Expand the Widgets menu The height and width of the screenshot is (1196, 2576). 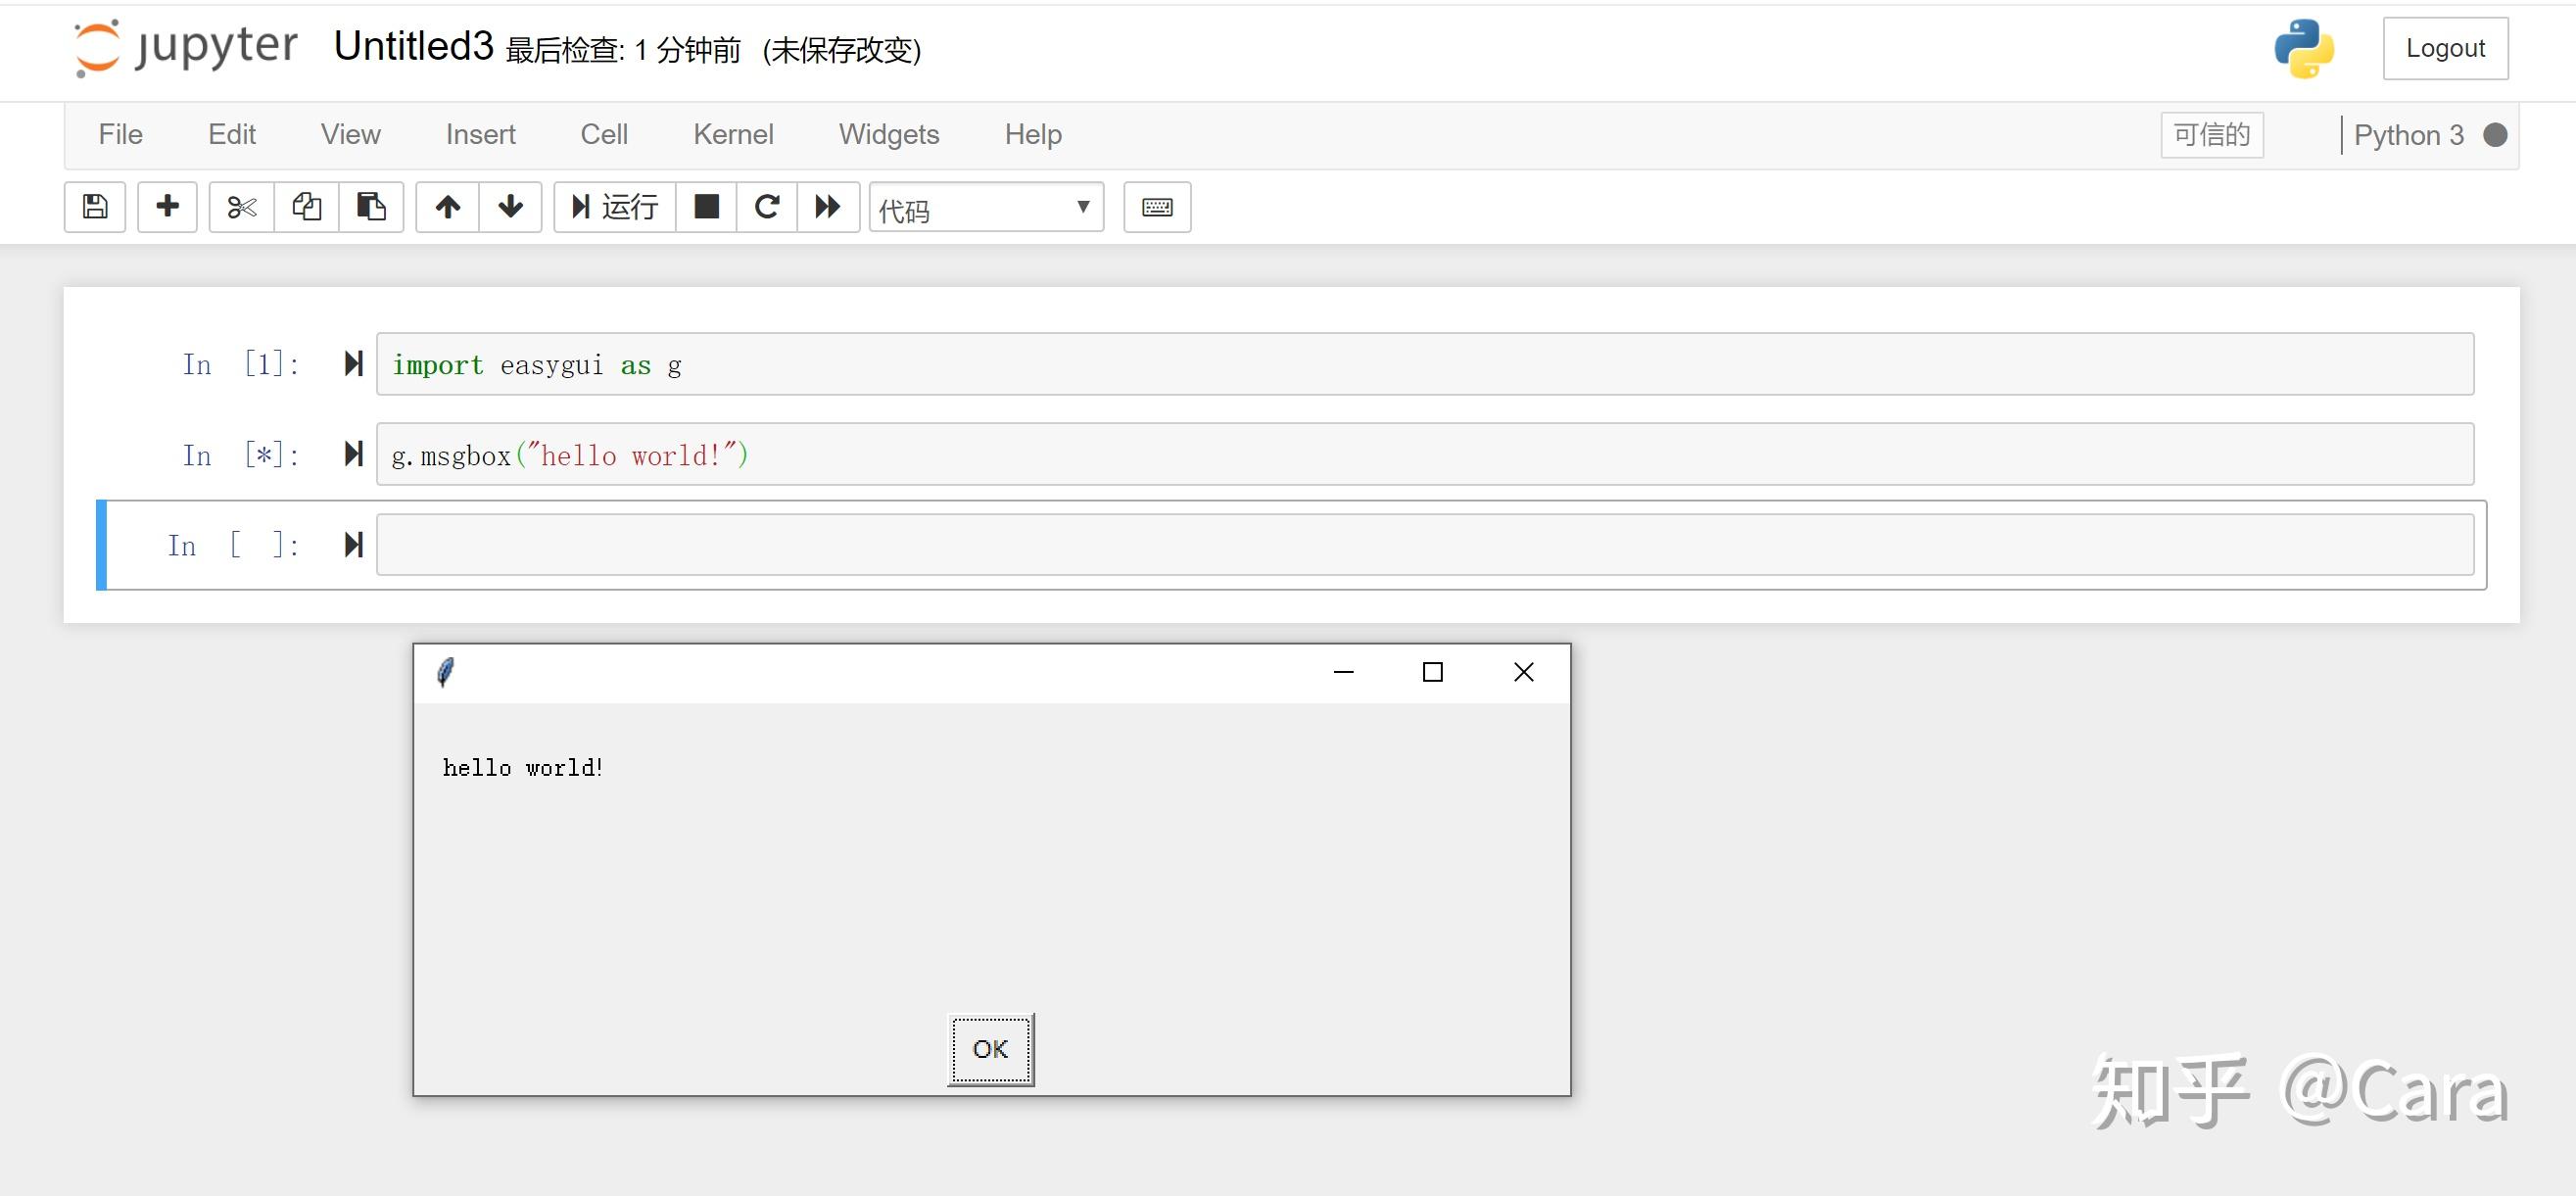coord(888,134)
